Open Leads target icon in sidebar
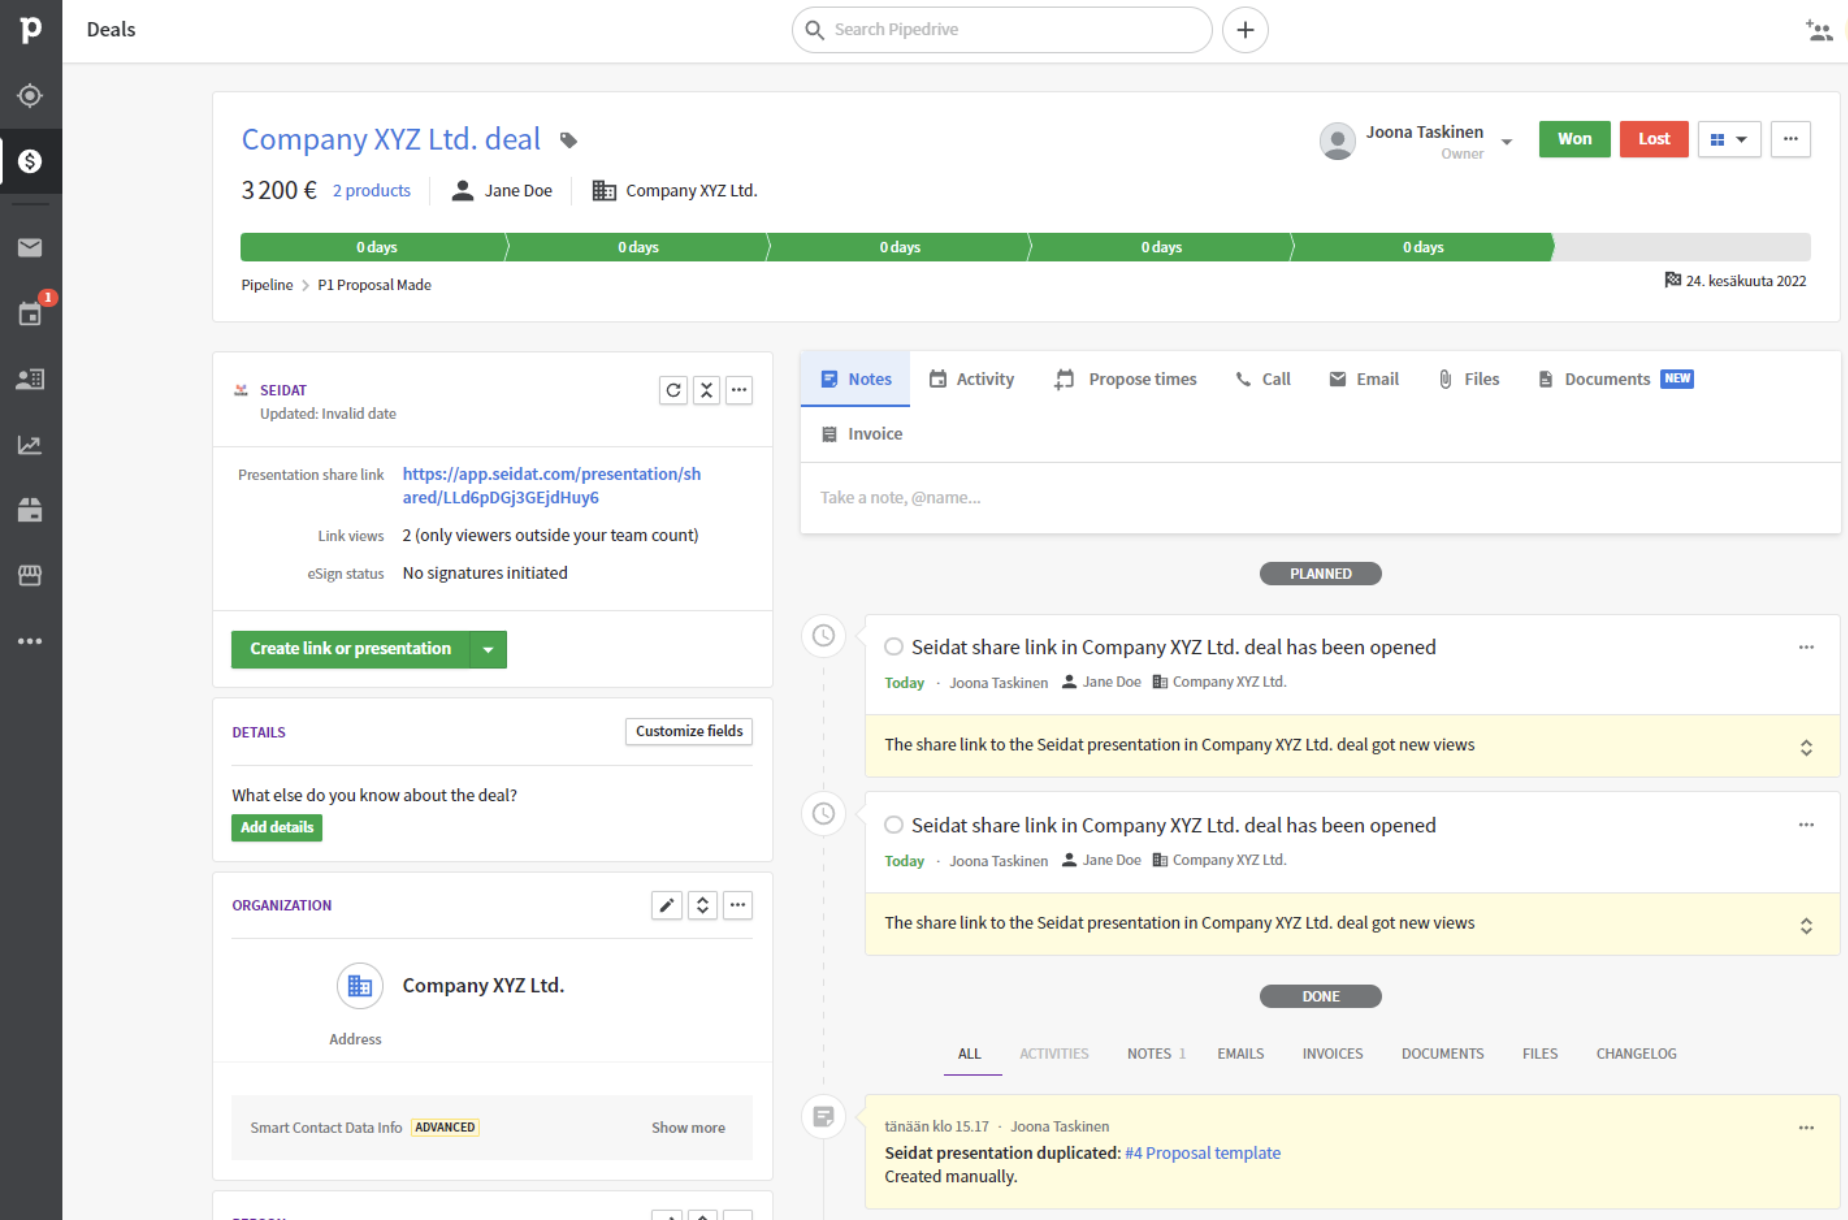Screen dimensions: 1848x1220 tap(30, 96)
